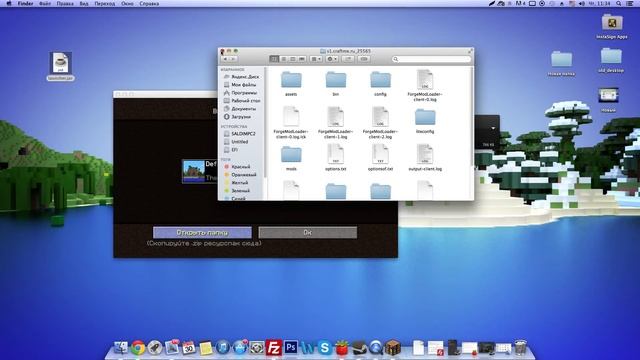Viewport: 640px width, 360px height.
Task: Open the old_desktop folder on desktop
Action: click(x=611, y=60)
